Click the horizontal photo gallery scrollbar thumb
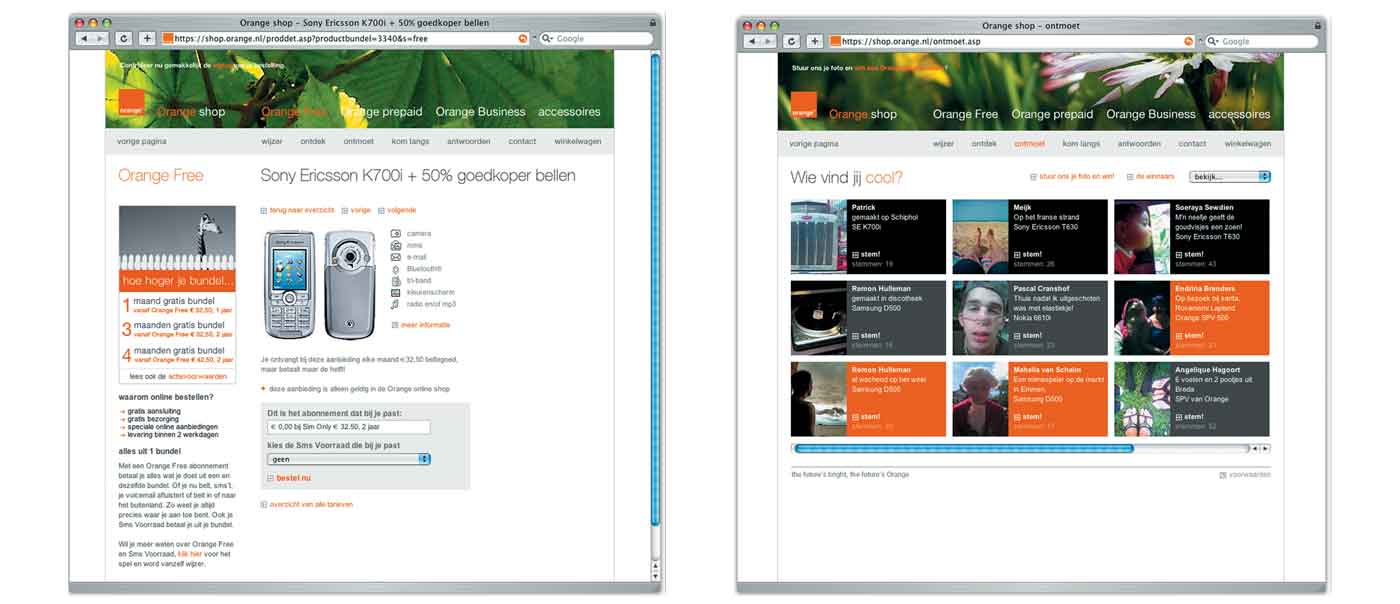The height and width of the screenshot is (604, 1400). click(963, 449)
